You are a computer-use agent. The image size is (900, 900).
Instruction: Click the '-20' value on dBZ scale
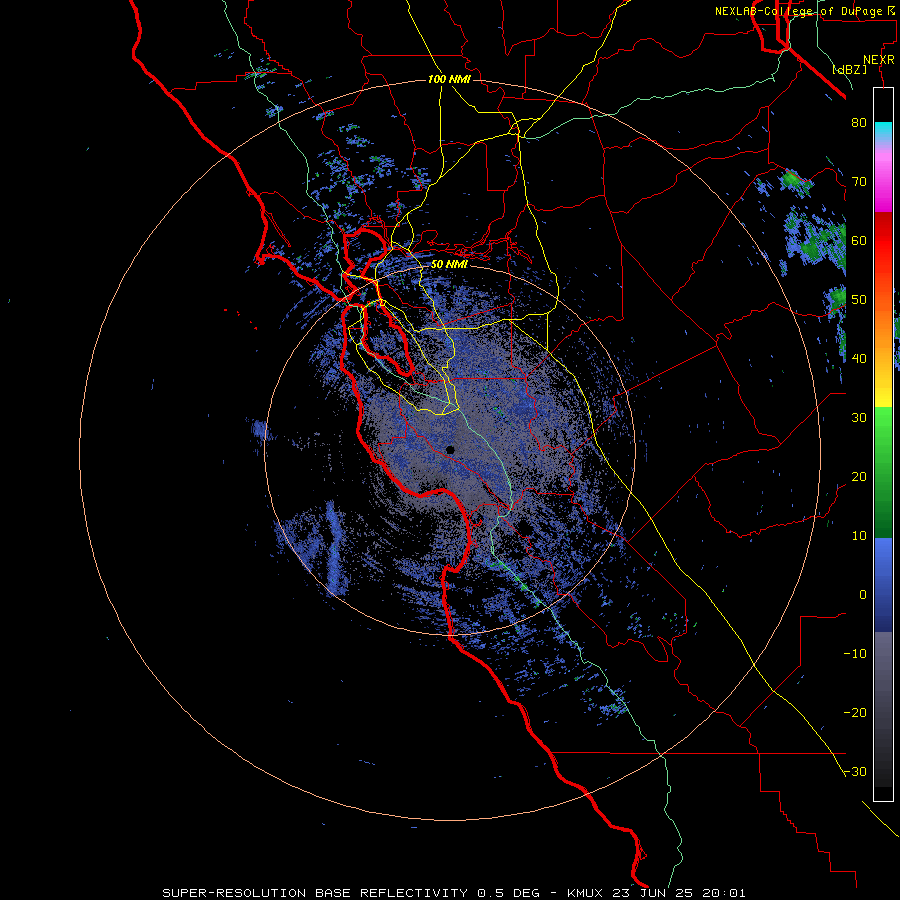pyautogui.click(x=855, y=712)
